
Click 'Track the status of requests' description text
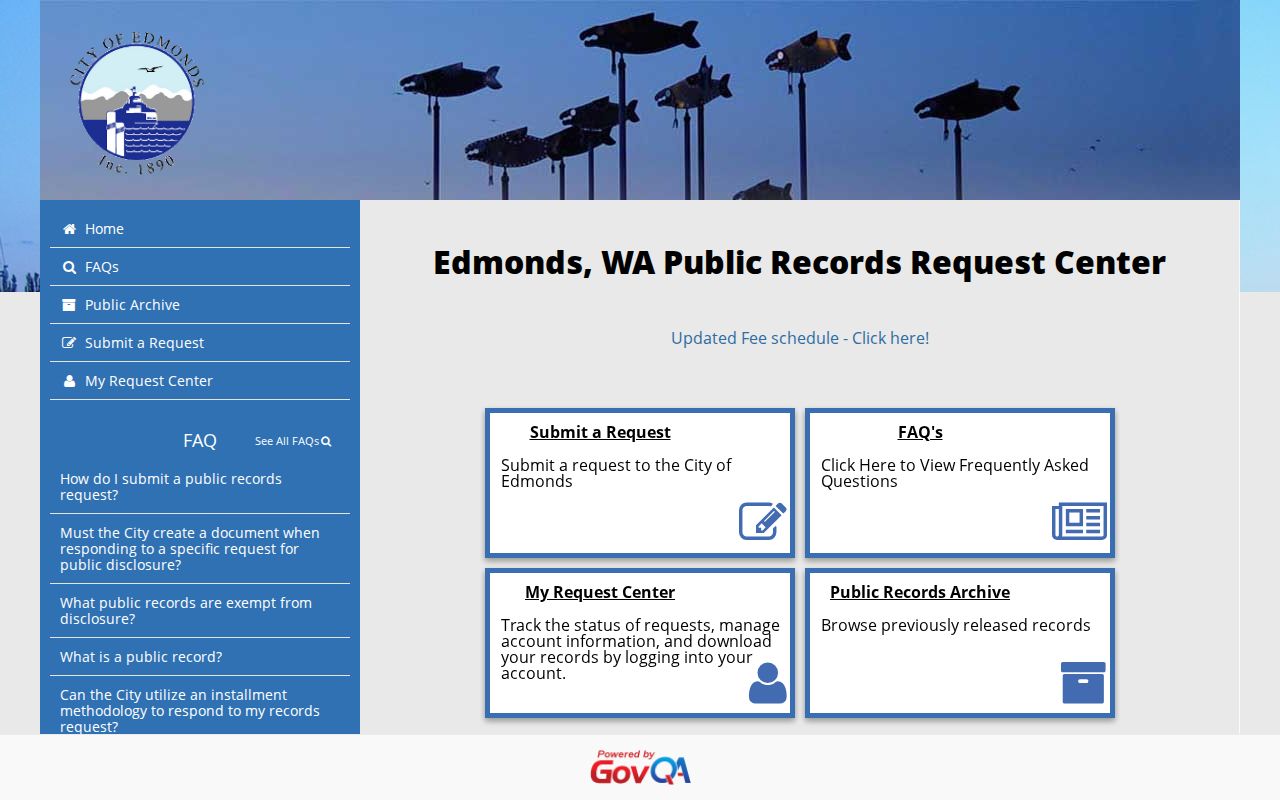640,649
